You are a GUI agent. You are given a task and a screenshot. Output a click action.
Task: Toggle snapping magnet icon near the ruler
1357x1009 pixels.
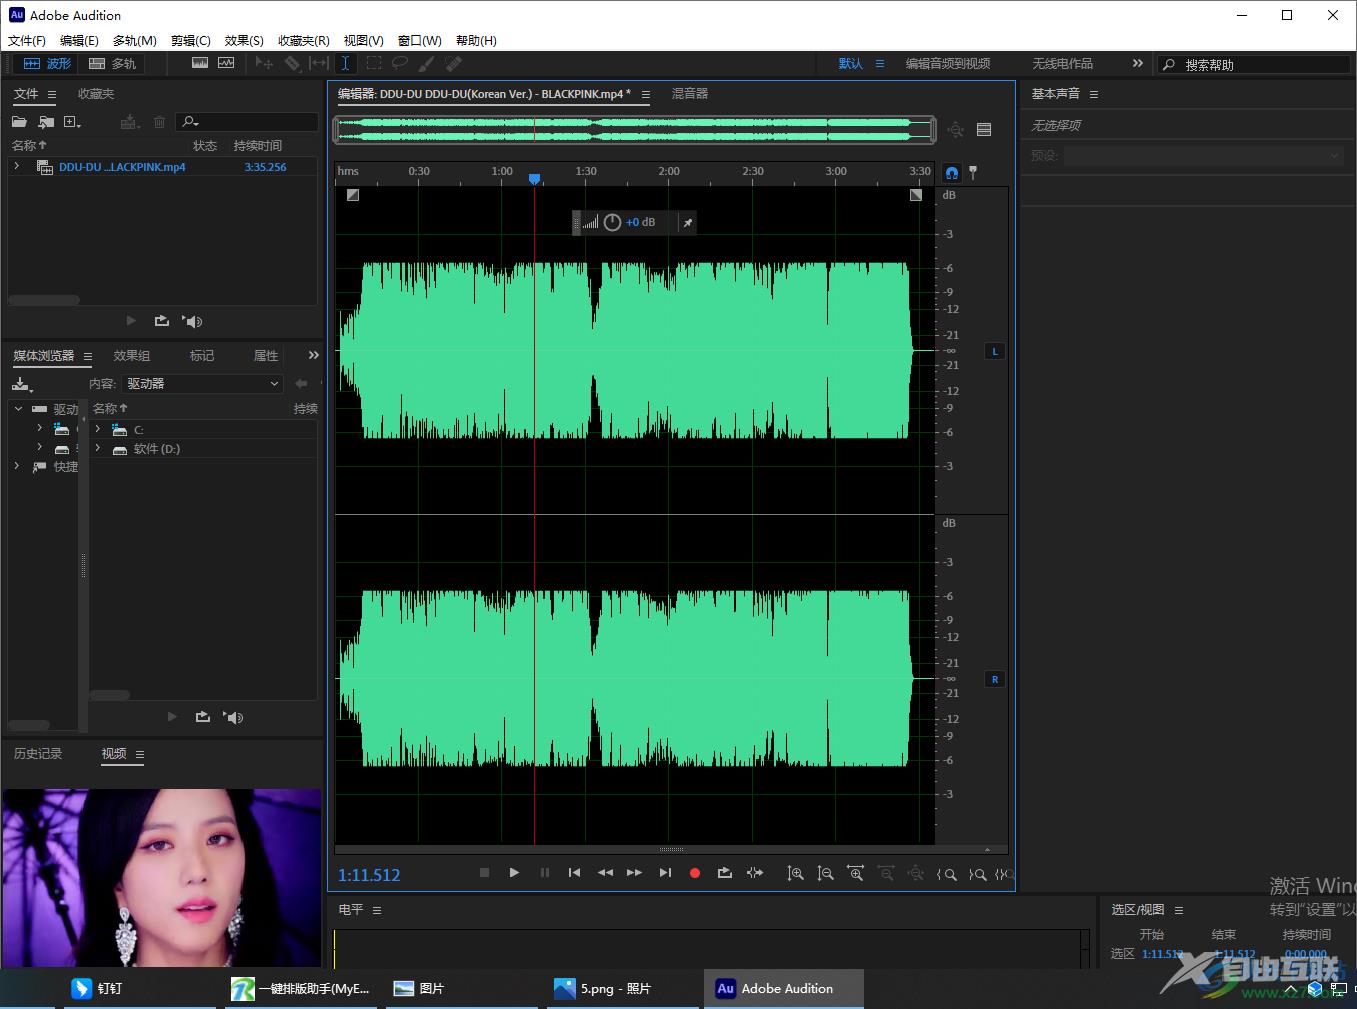point(951,172)
